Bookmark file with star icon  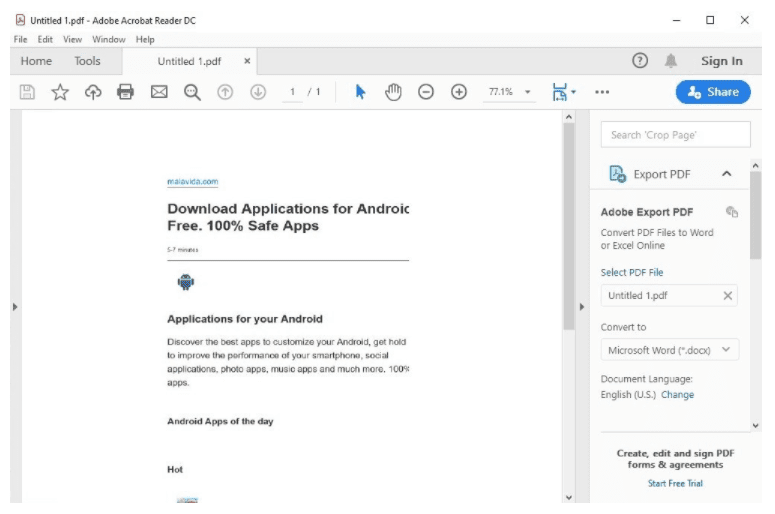click(x=60, y=92)
